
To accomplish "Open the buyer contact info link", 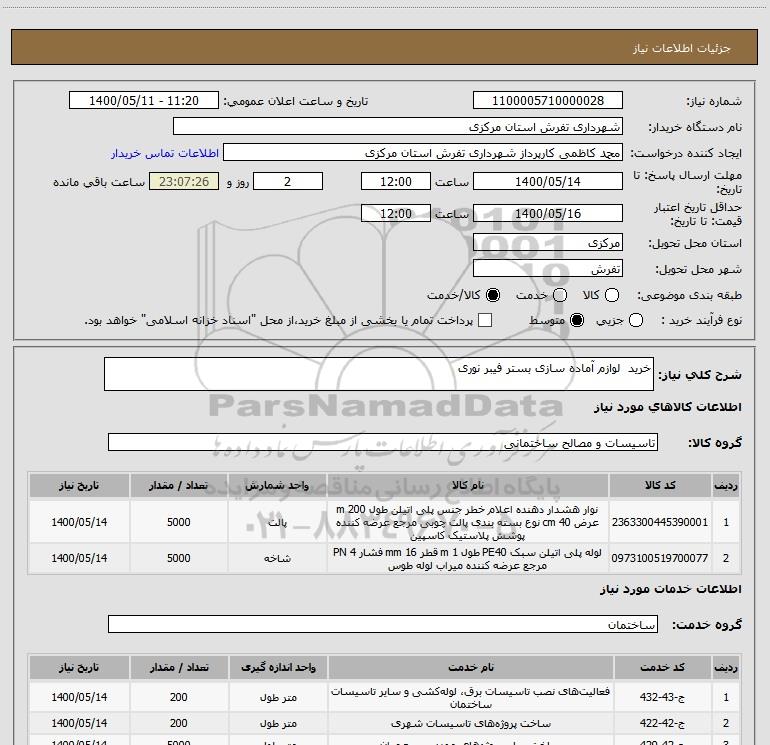I will pyautogui.click(x=165, y=153).
